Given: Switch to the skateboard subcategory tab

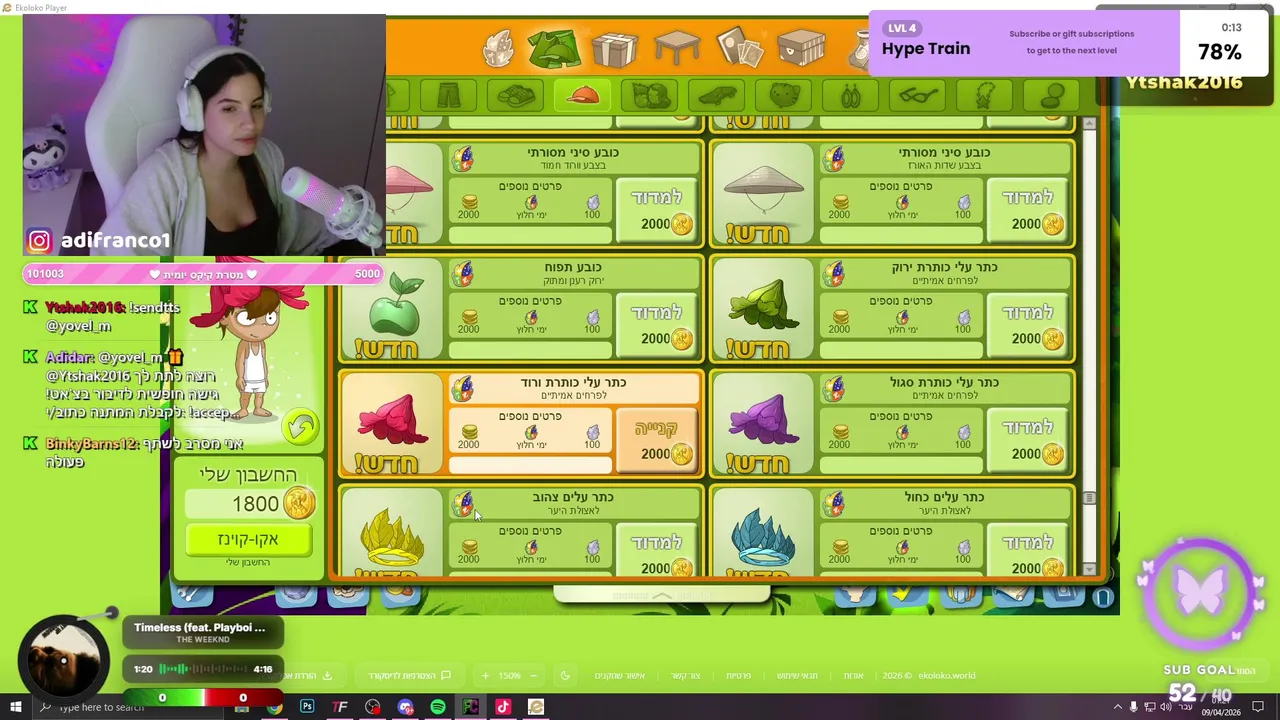Looking at the screenshot, I should tap(717, 96).
